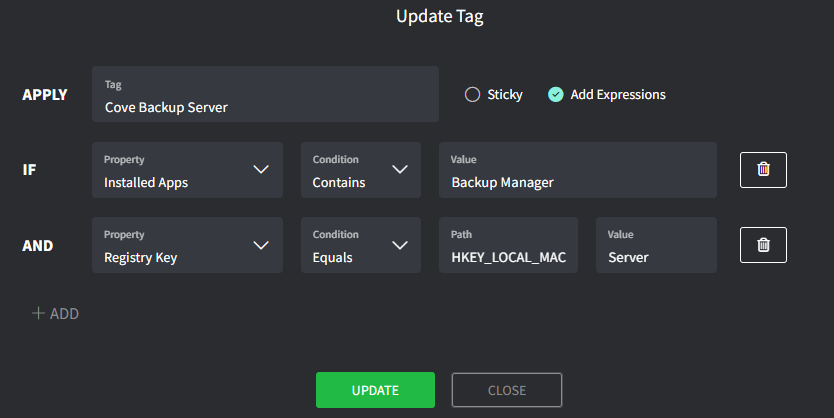834x418 pixels.
Task: Click the Update Tag dialog title
Action: pyautogui.click(x=440, y=16)
